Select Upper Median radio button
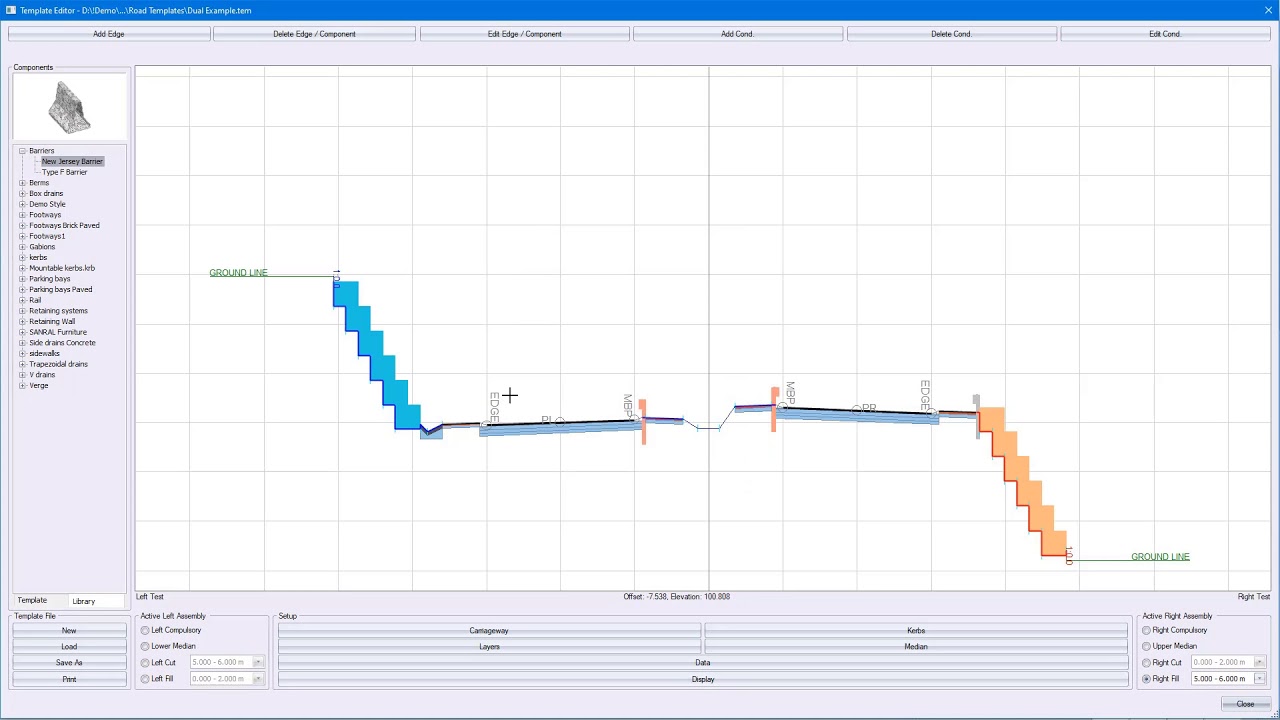 tap(1147, 647)
